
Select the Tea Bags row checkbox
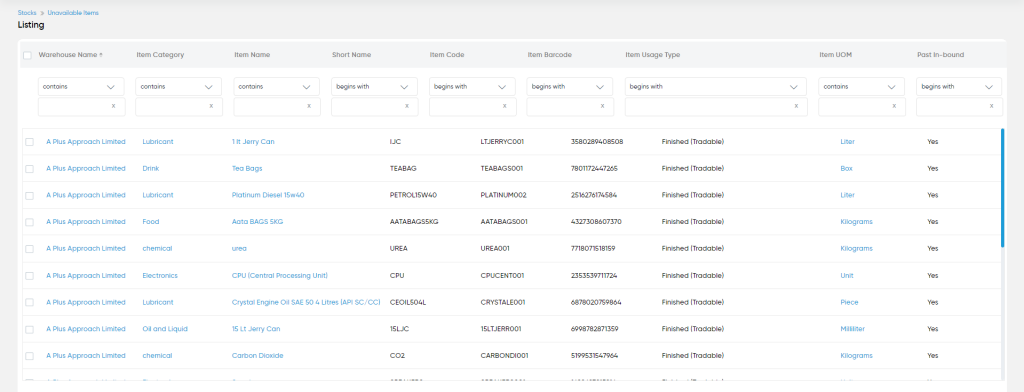pyautogui.click(x=29, y=169)
